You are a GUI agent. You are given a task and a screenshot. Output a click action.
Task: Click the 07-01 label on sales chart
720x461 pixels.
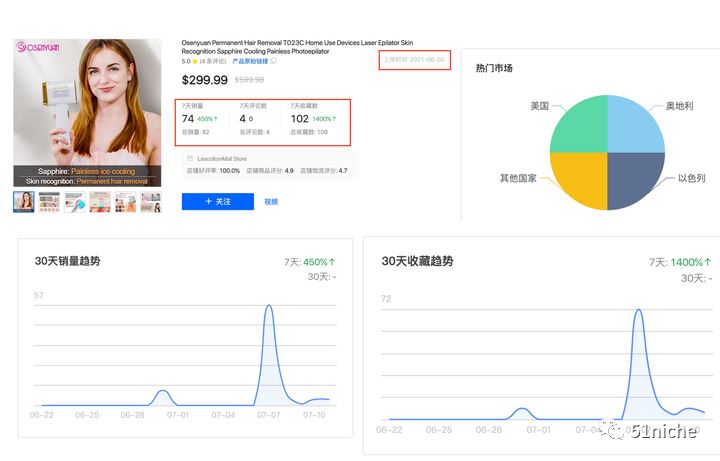[x=178, y=415]
